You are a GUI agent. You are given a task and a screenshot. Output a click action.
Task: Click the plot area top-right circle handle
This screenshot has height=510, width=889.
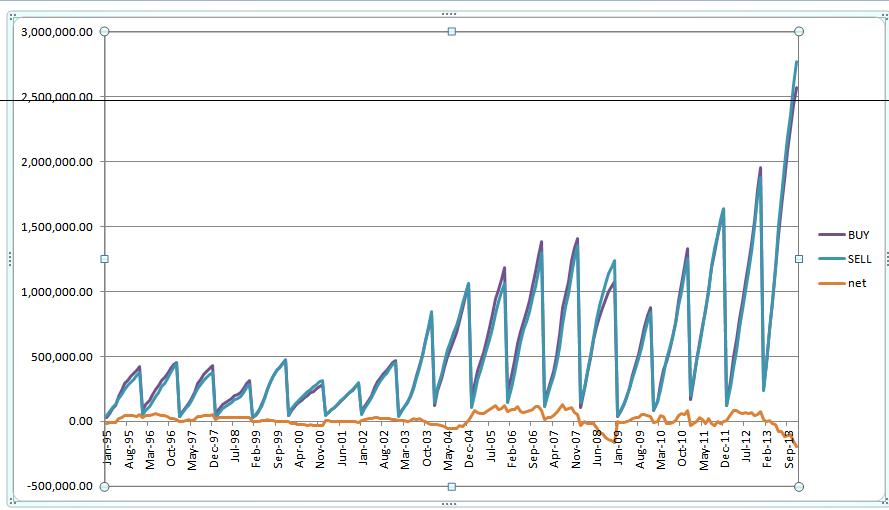click(x=799, y=31)
